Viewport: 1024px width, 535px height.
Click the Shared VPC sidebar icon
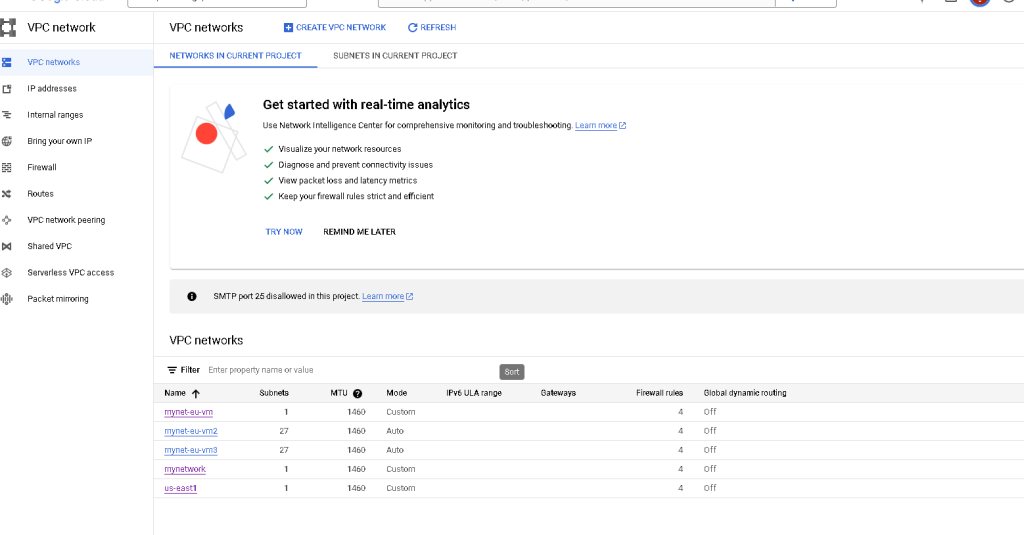point(7,246)
